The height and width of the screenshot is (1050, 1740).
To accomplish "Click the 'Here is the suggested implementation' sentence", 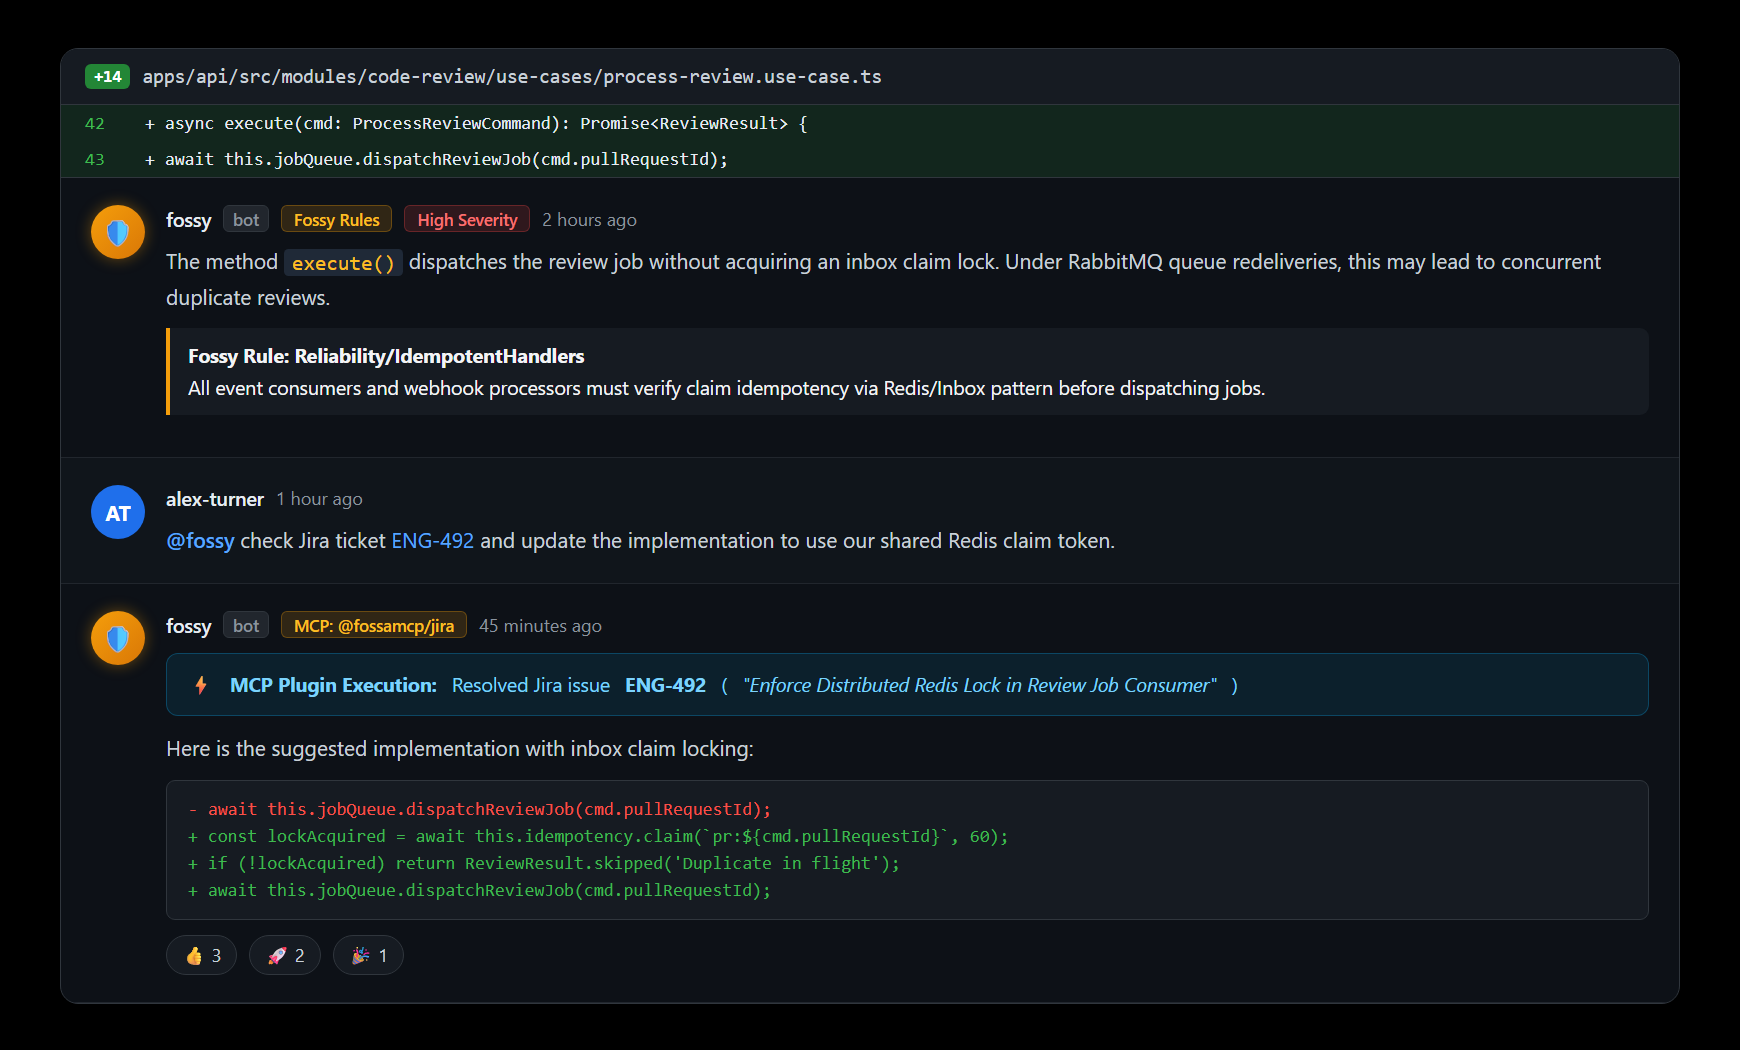I will click(460, 749).
